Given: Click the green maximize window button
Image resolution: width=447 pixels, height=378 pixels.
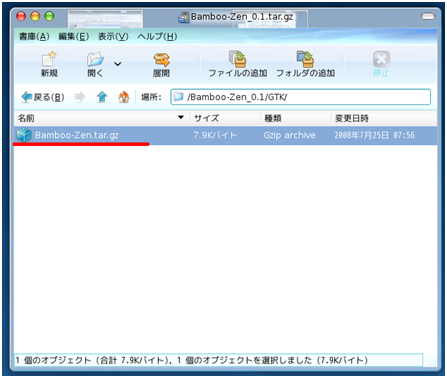Looking at the screenshot, I should point(49,16).
